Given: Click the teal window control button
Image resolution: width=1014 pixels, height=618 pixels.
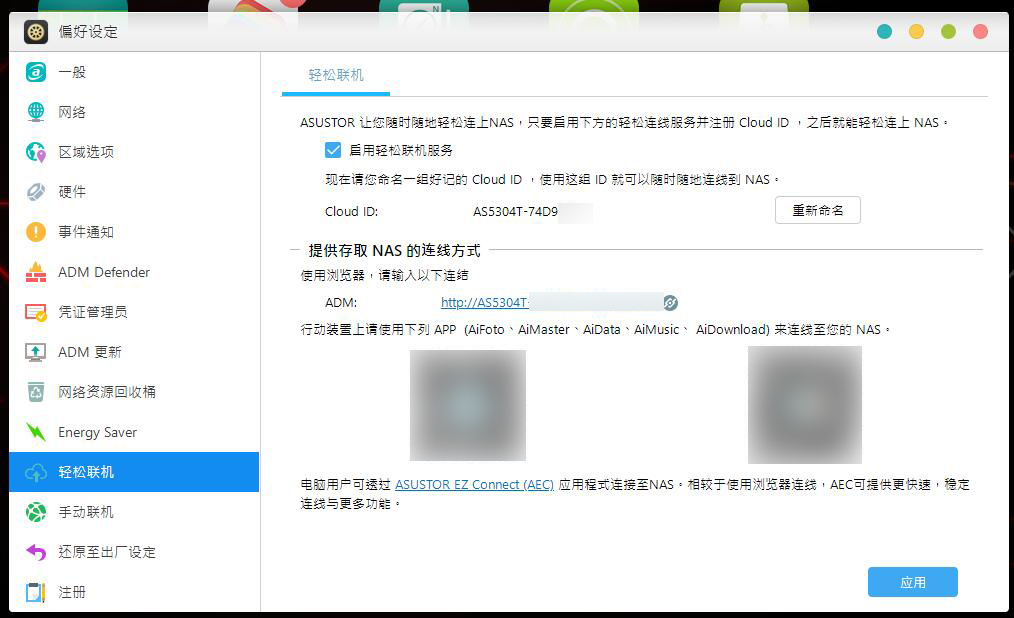Looking at the screenshot, I should pos(884,32).
